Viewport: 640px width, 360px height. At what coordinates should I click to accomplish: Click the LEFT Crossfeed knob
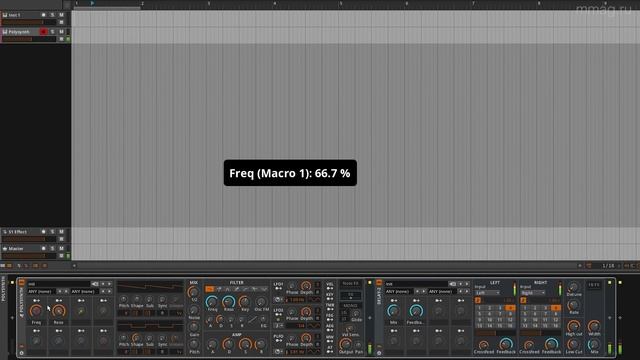(484, 345)
